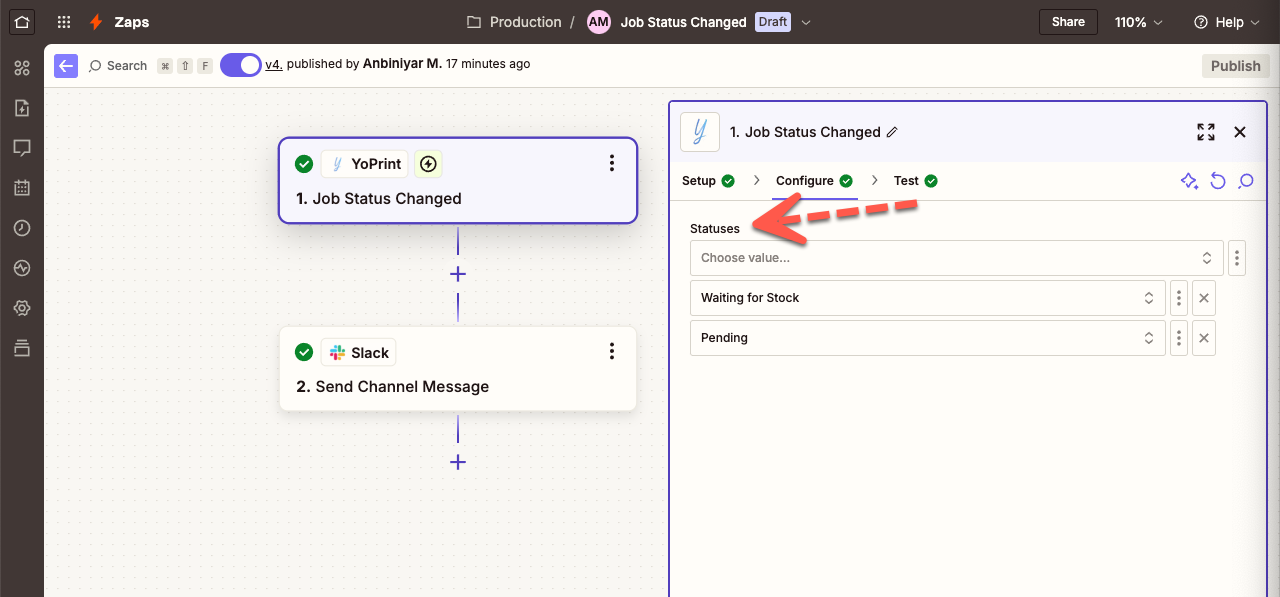Image resolution: width=1280 pixels, height=597 pixels.
Task: Open Zap history clock icon in sidebar
Action: pyautogui.click(x=22, y=228)
